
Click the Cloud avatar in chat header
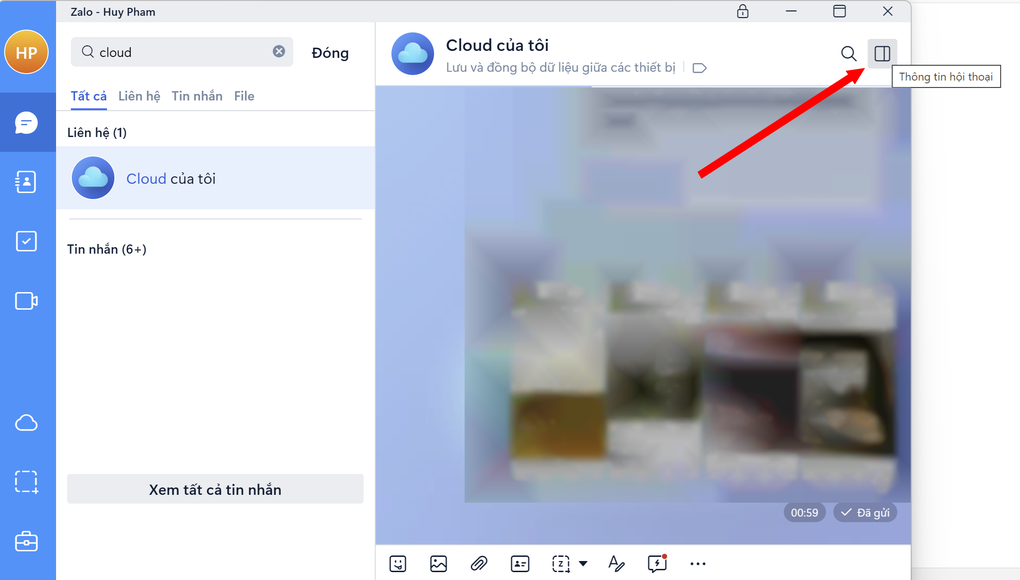point(412,53)
